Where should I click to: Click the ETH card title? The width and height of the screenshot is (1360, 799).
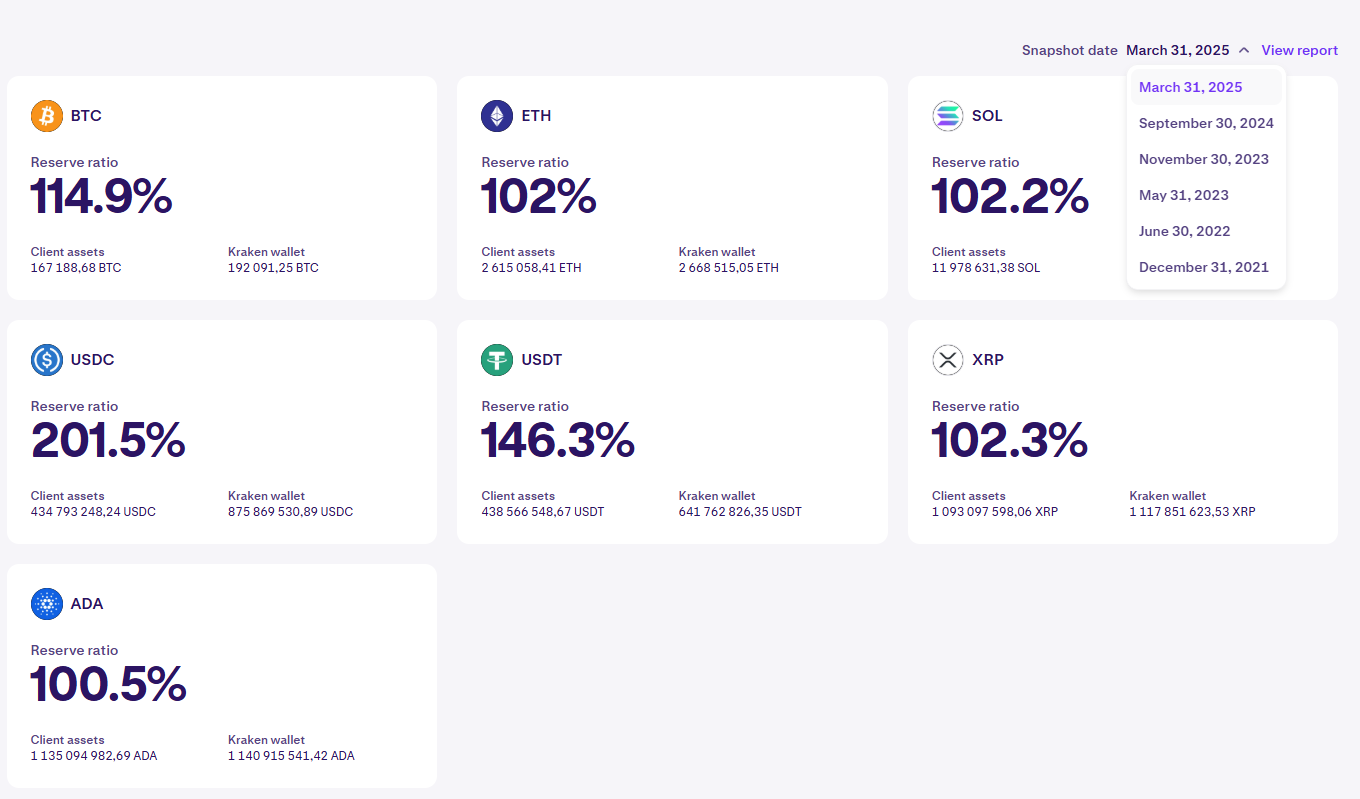(x=536, y=116)
